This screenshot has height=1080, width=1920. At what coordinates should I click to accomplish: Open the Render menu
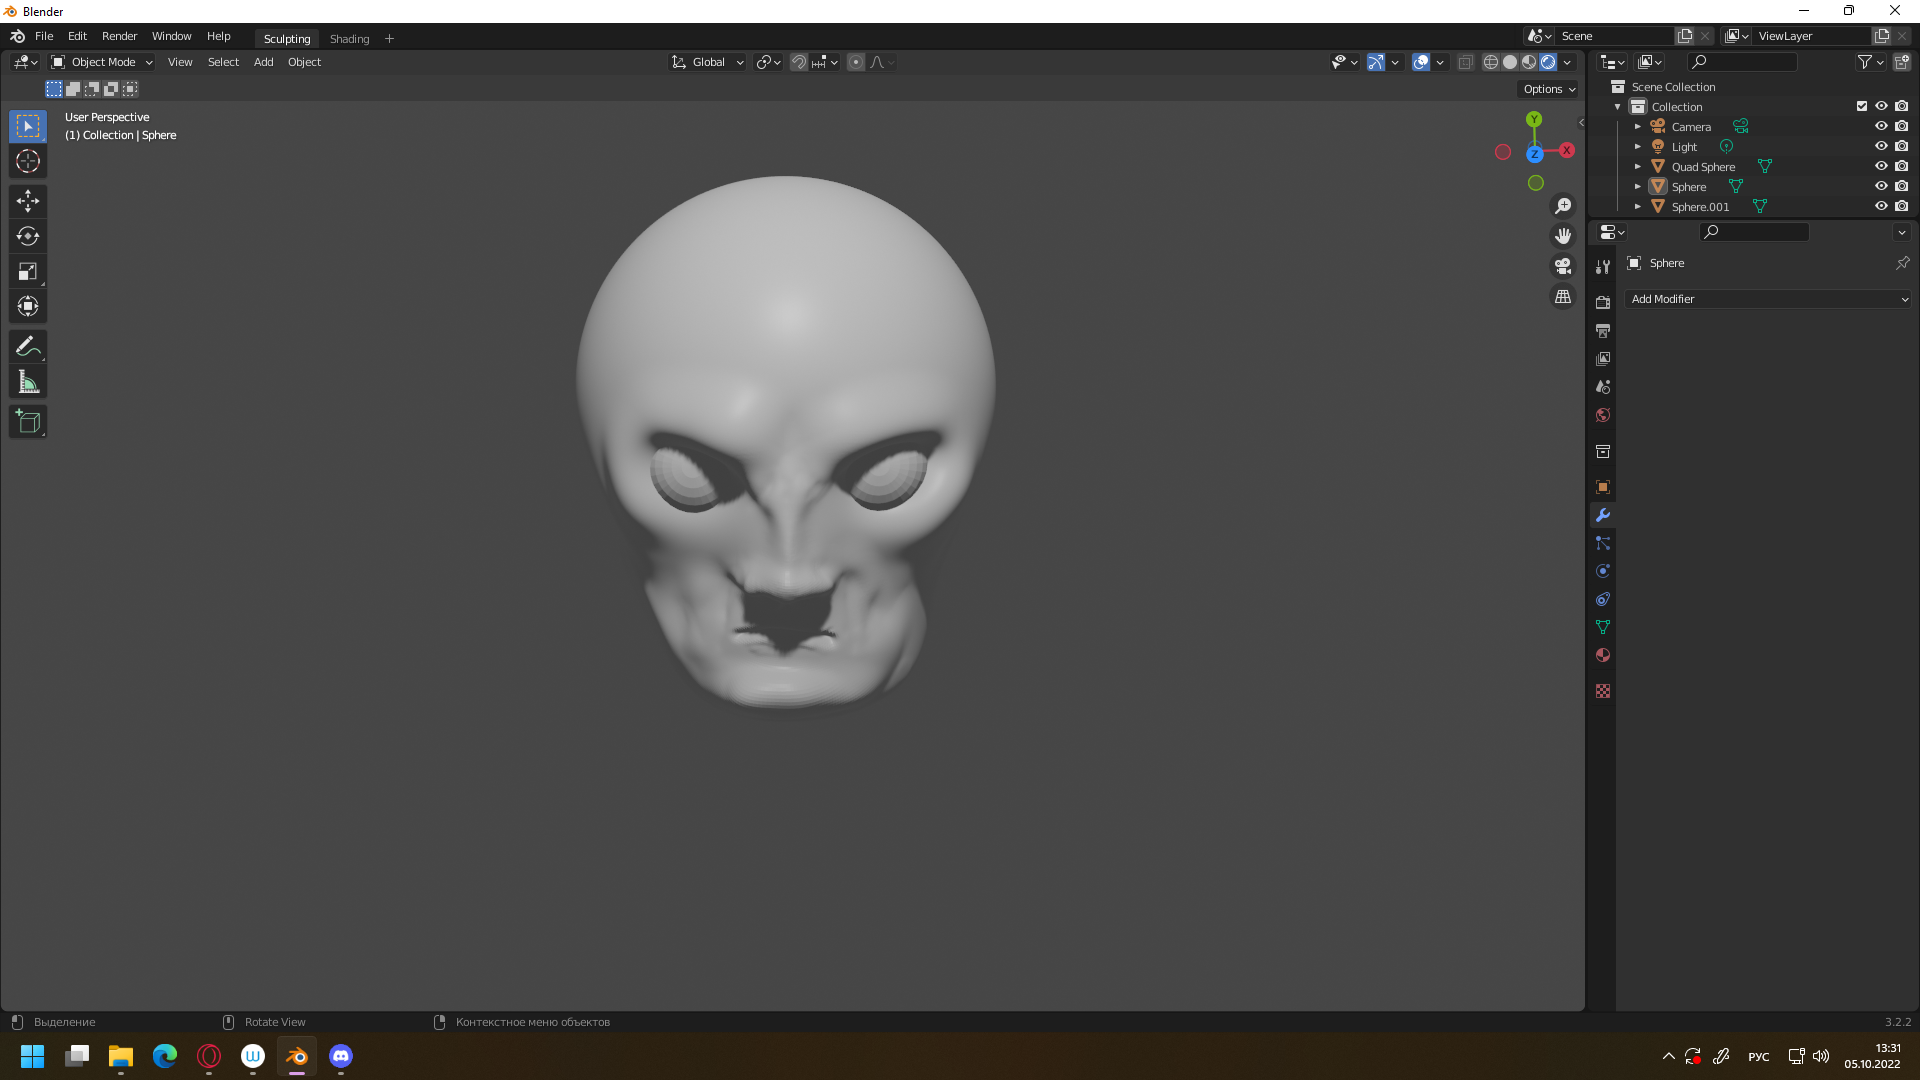coord(119,36)
